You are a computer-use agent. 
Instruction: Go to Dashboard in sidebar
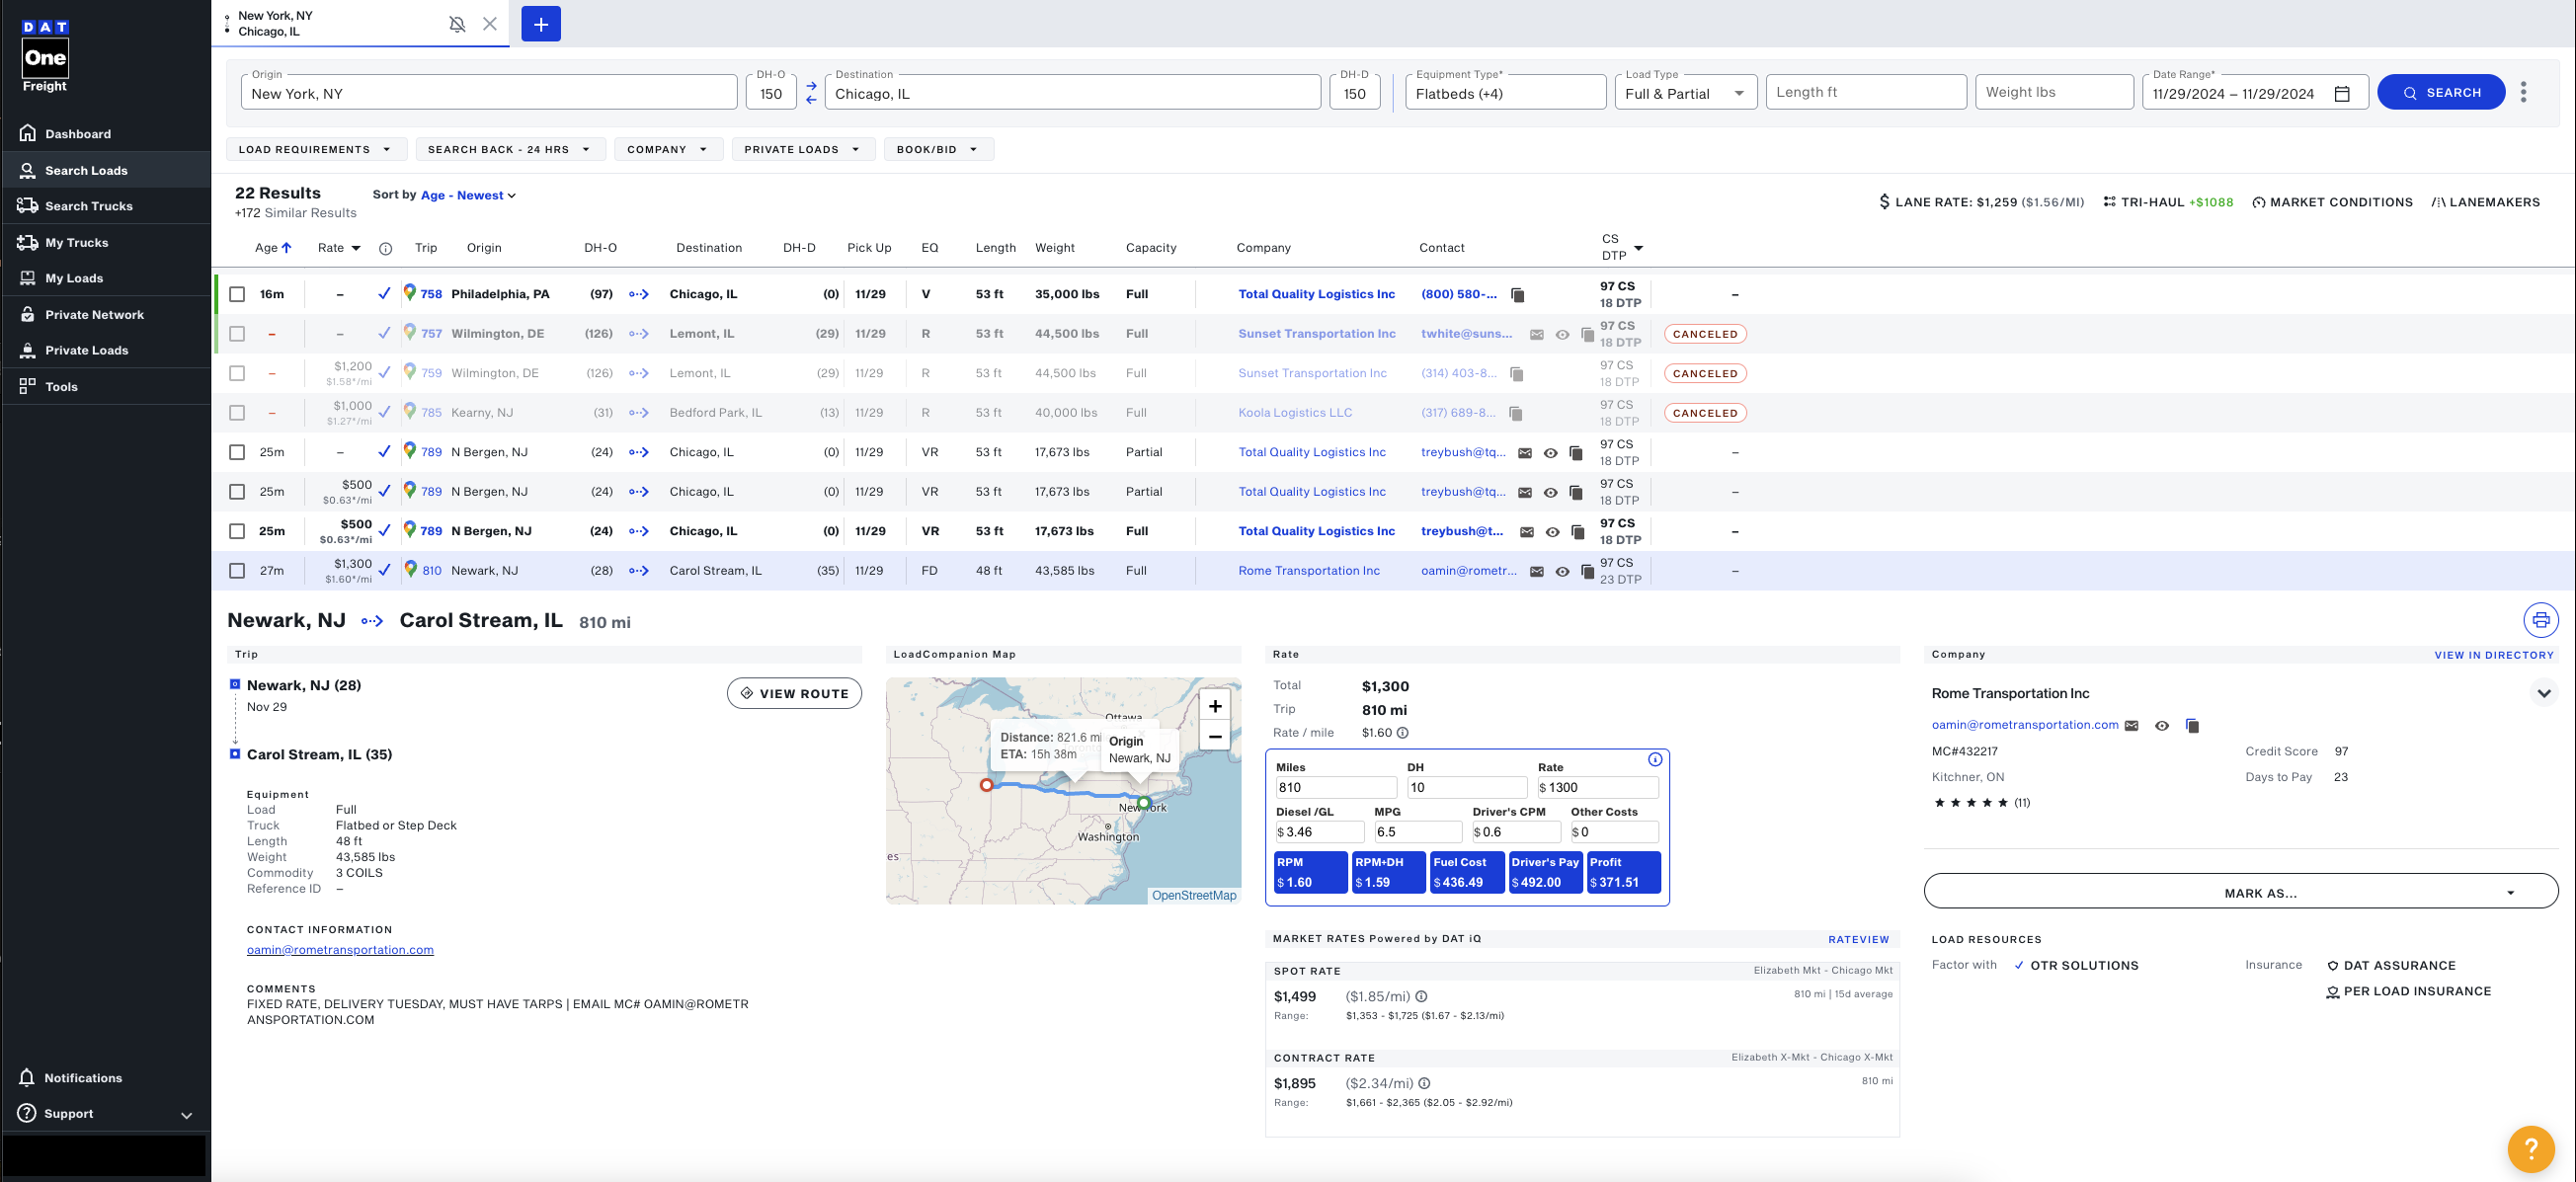coord(78,134)
